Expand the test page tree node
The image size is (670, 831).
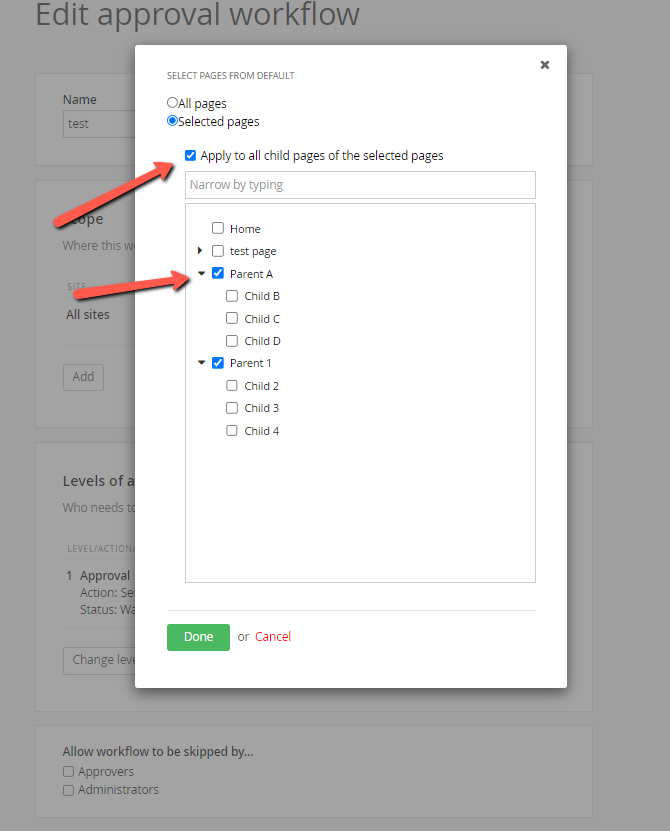point(200,250)
